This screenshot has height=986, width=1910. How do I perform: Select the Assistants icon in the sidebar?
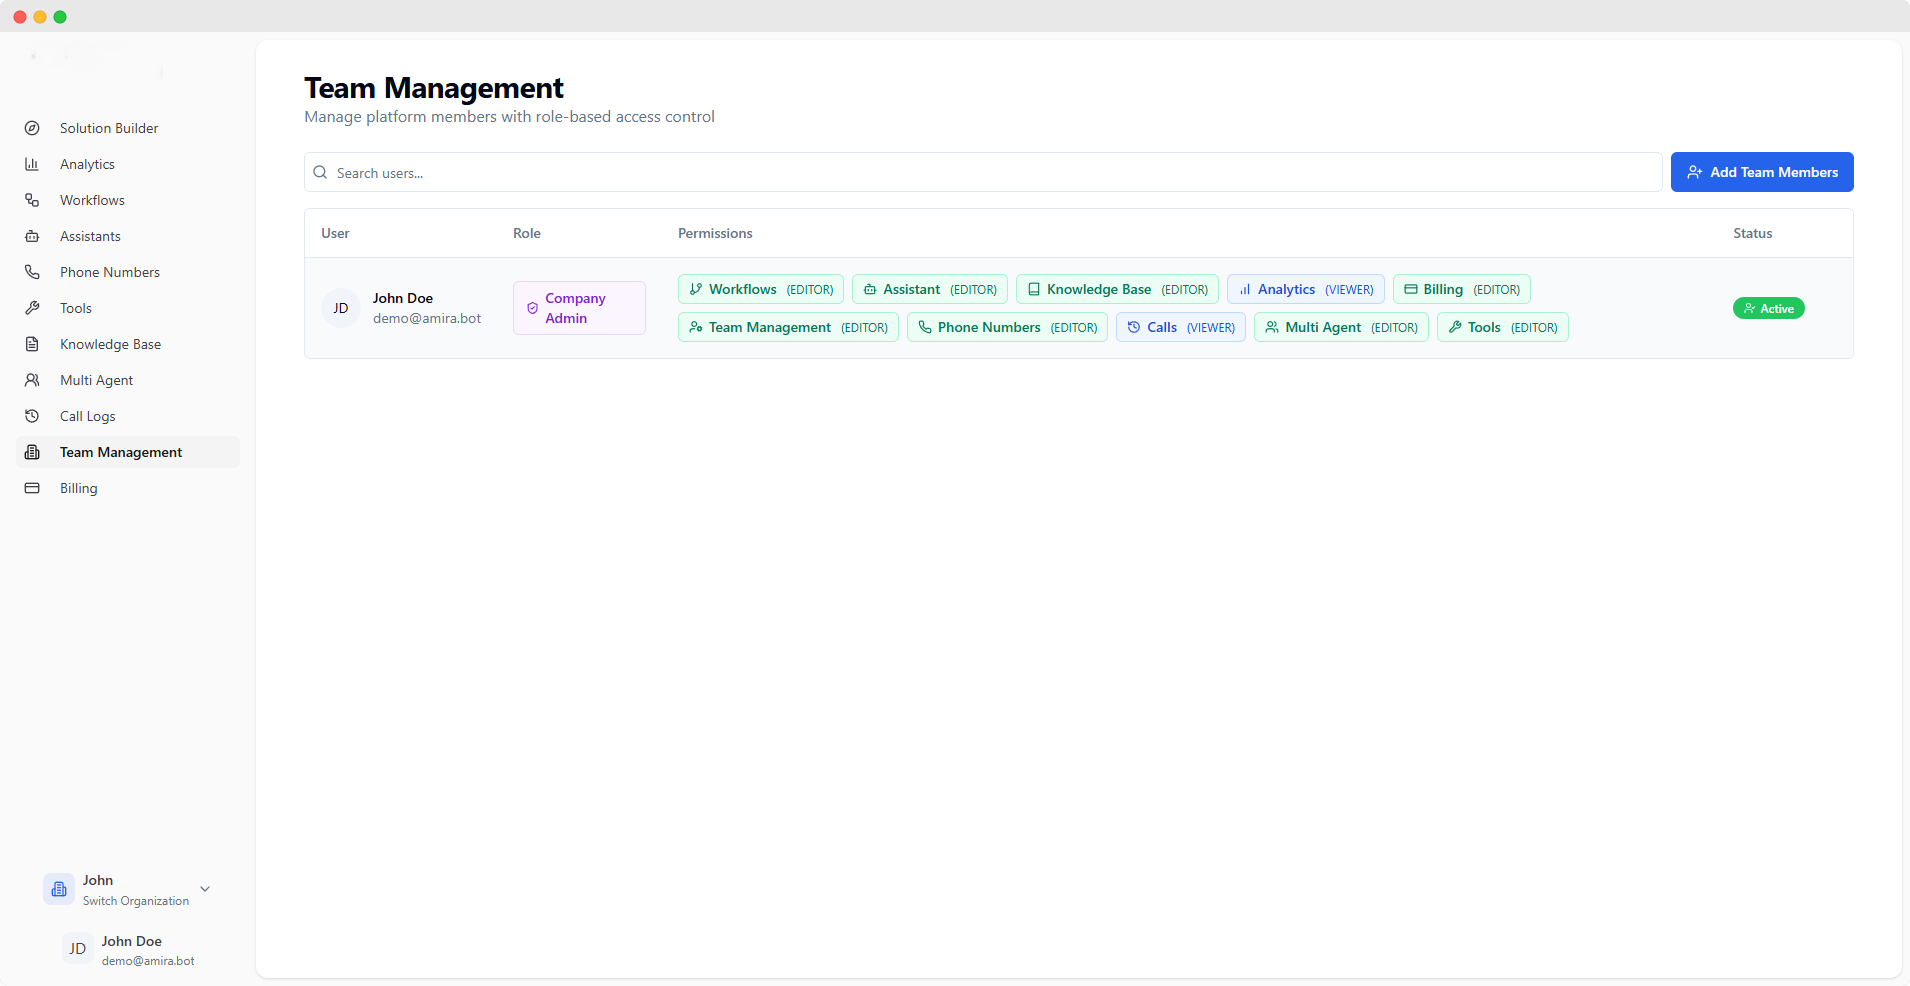click(33, 236)
